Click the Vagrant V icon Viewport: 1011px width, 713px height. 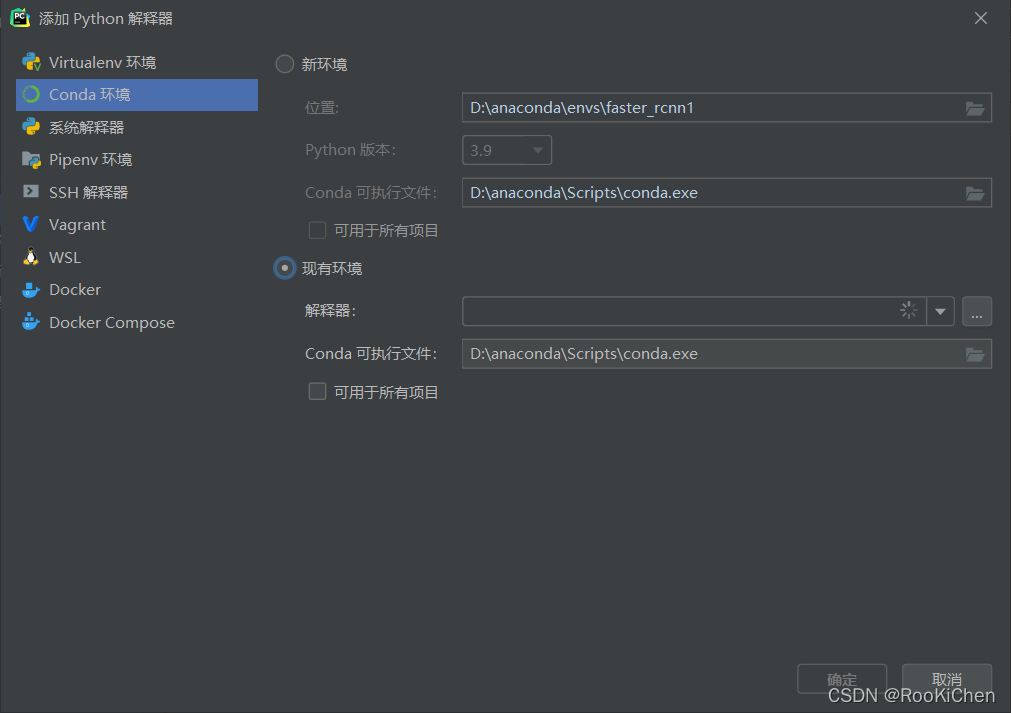(30, 224)
